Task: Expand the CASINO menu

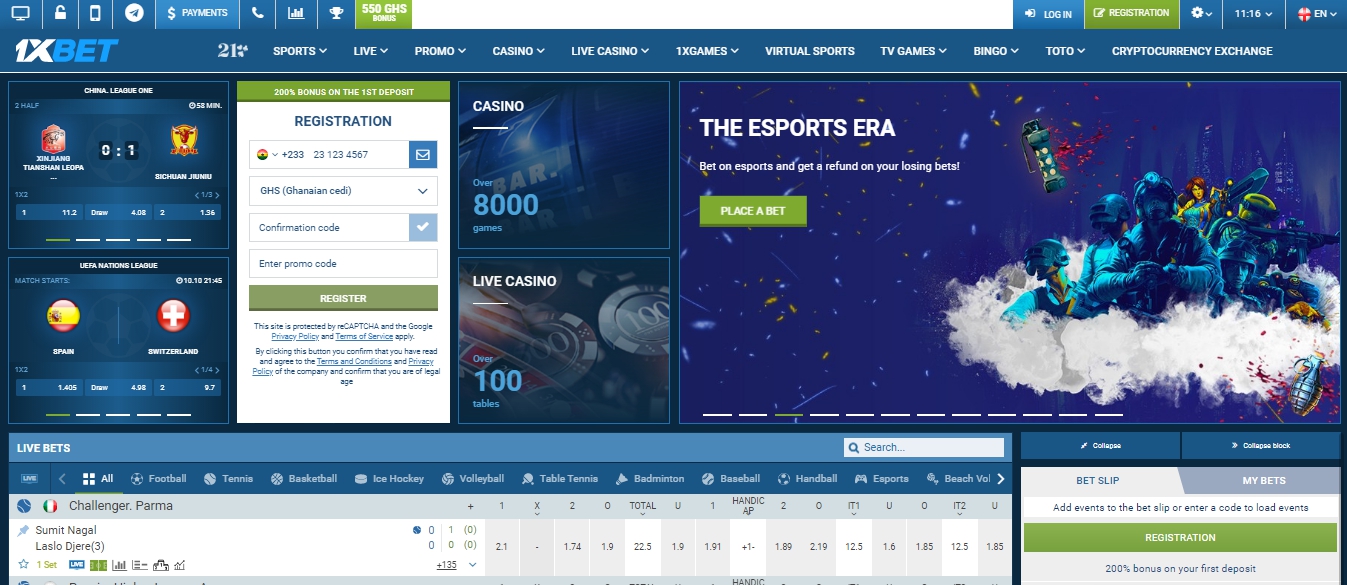Action: [519, 51]
